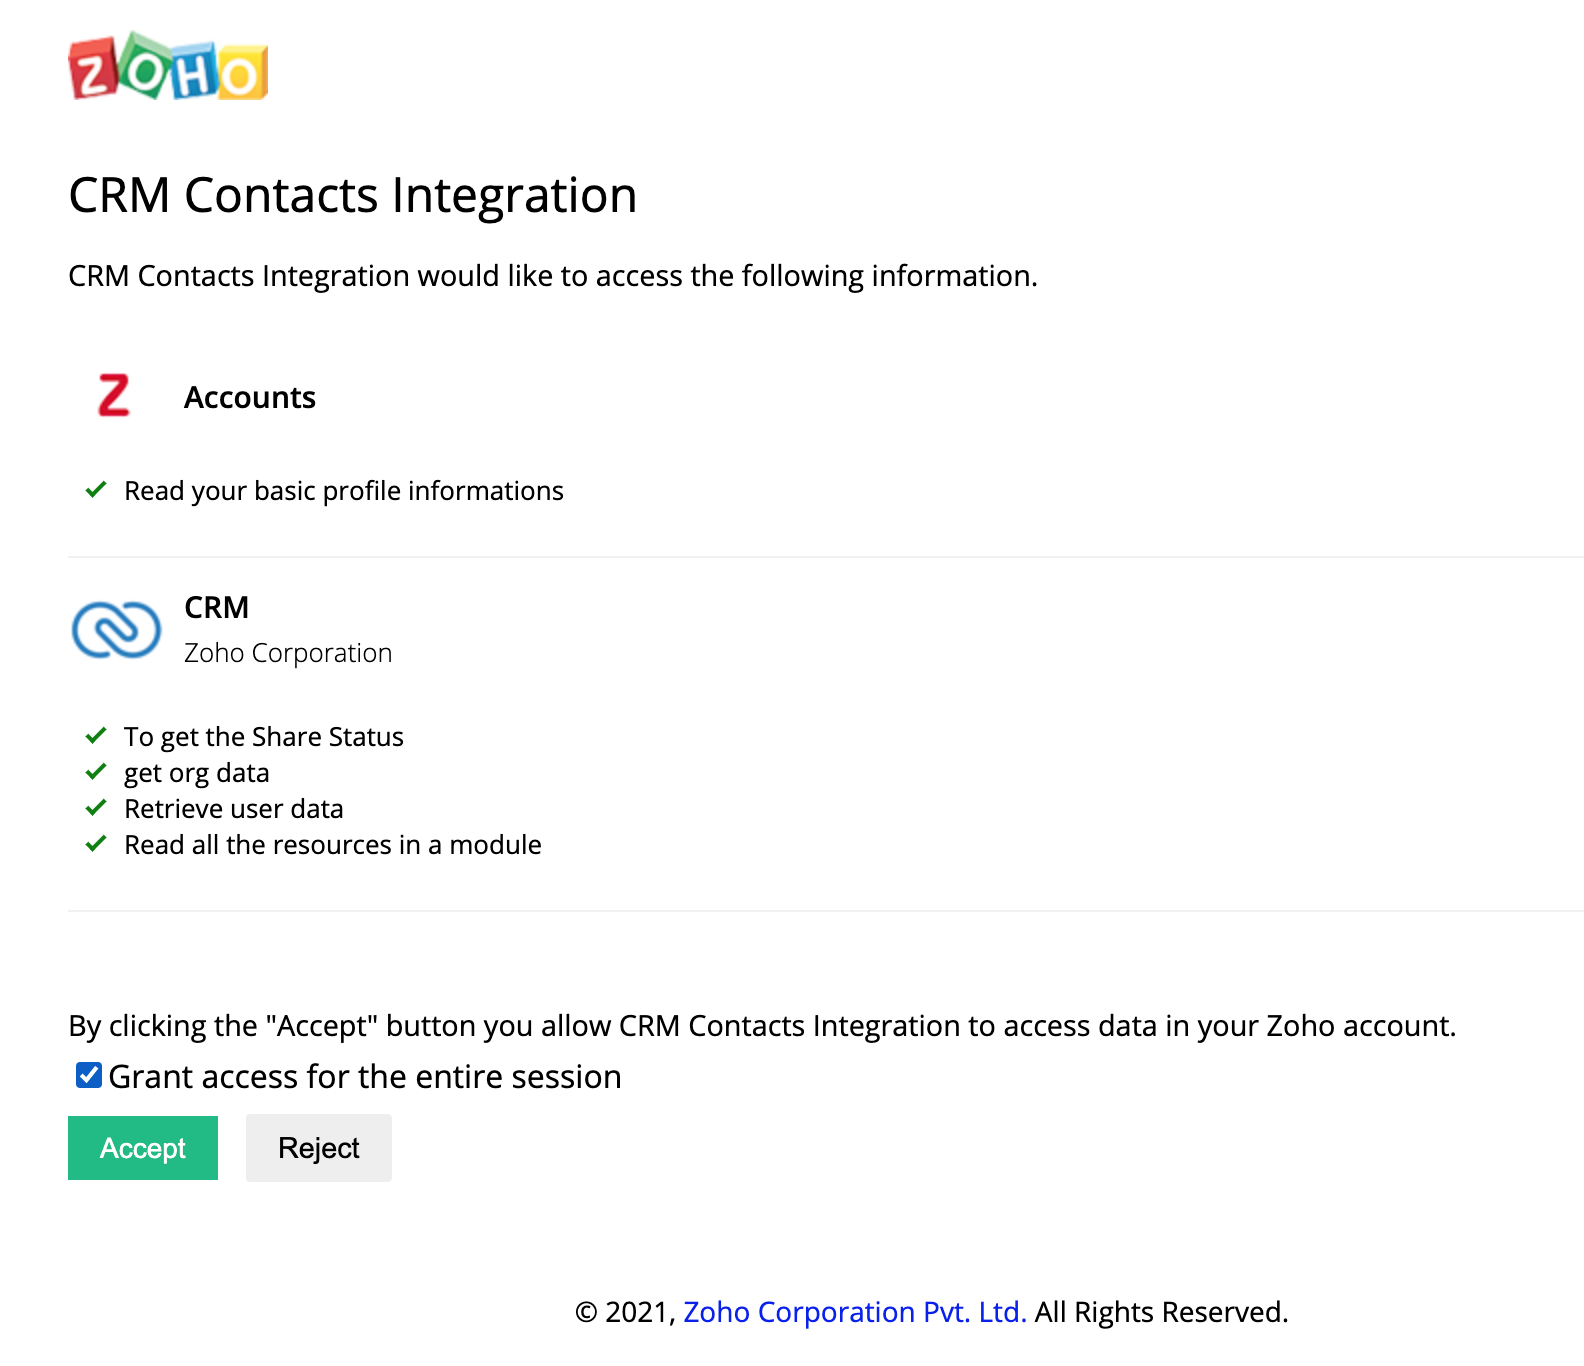
Task: Click 'To get the Share Status' text
Action: pyautogui.click(x=264, y=737)
